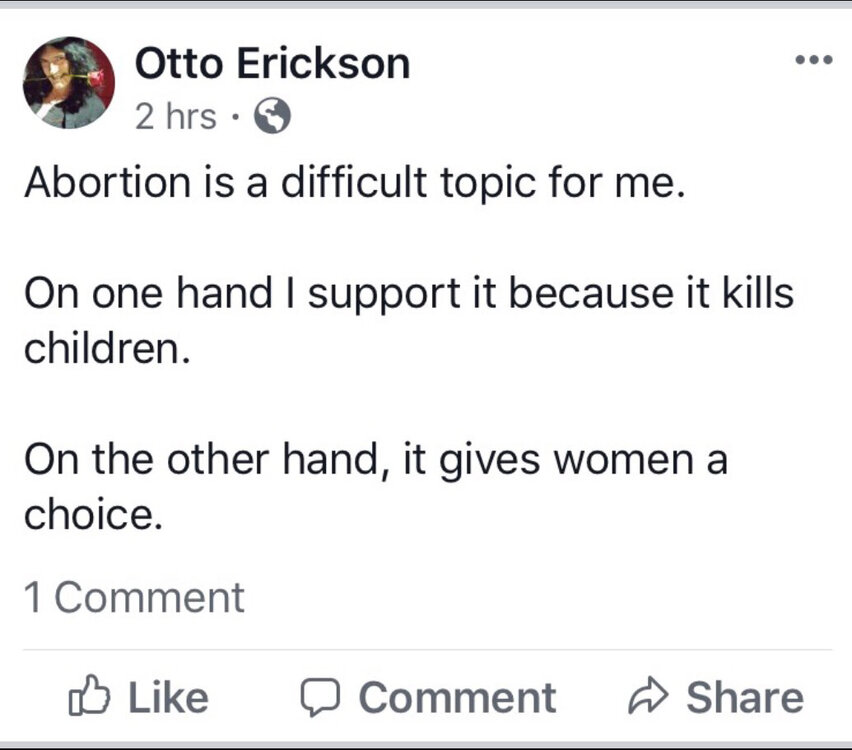852x750 pixels.
Task: Click the line "Abortion is a difficult topic"
Action: point(355,186)
